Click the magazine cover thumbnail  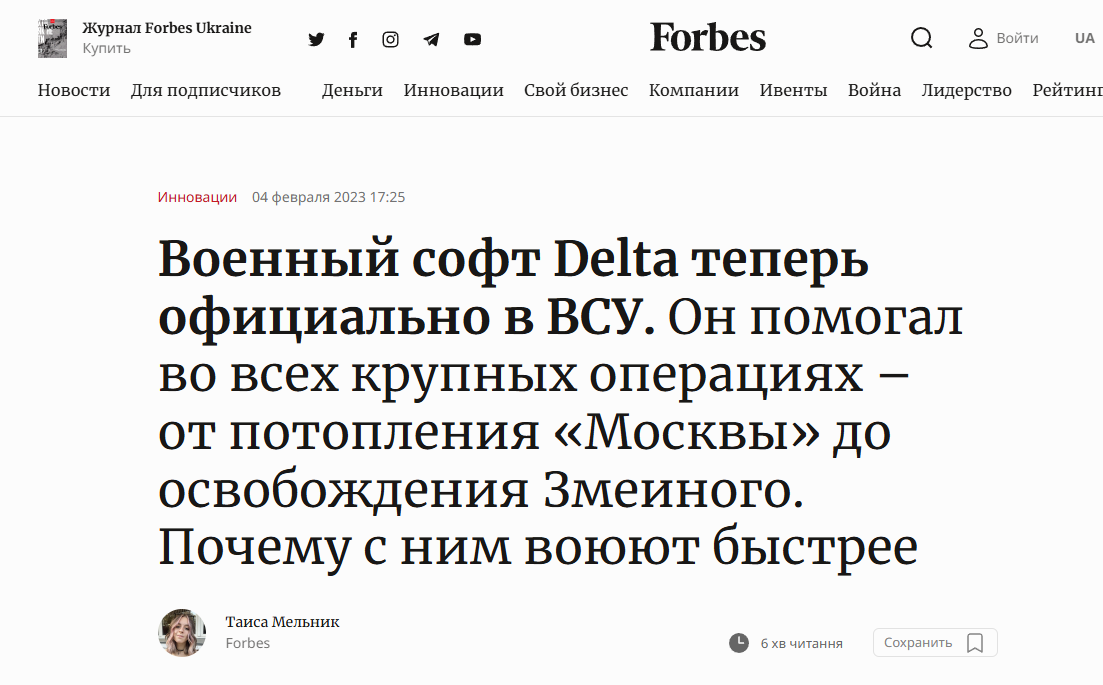53,38
